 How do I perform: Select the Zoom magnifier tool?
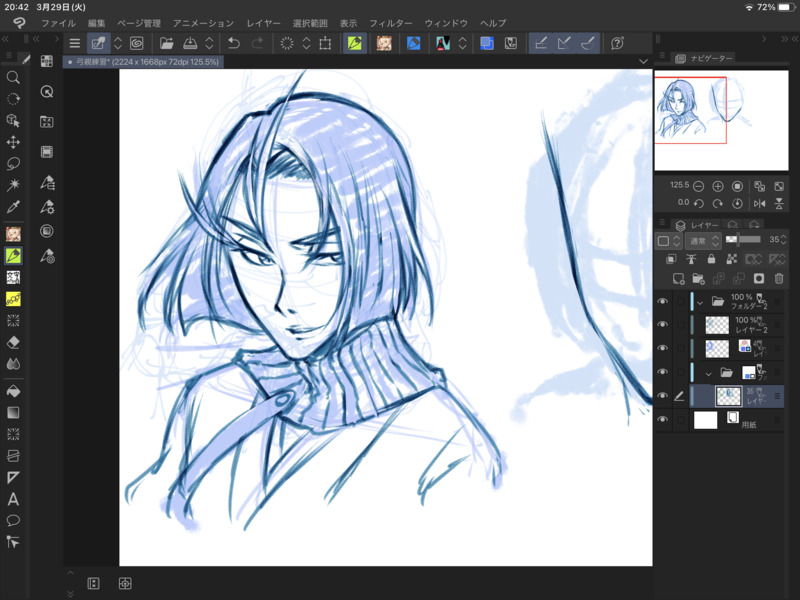[x=13, y=77]
